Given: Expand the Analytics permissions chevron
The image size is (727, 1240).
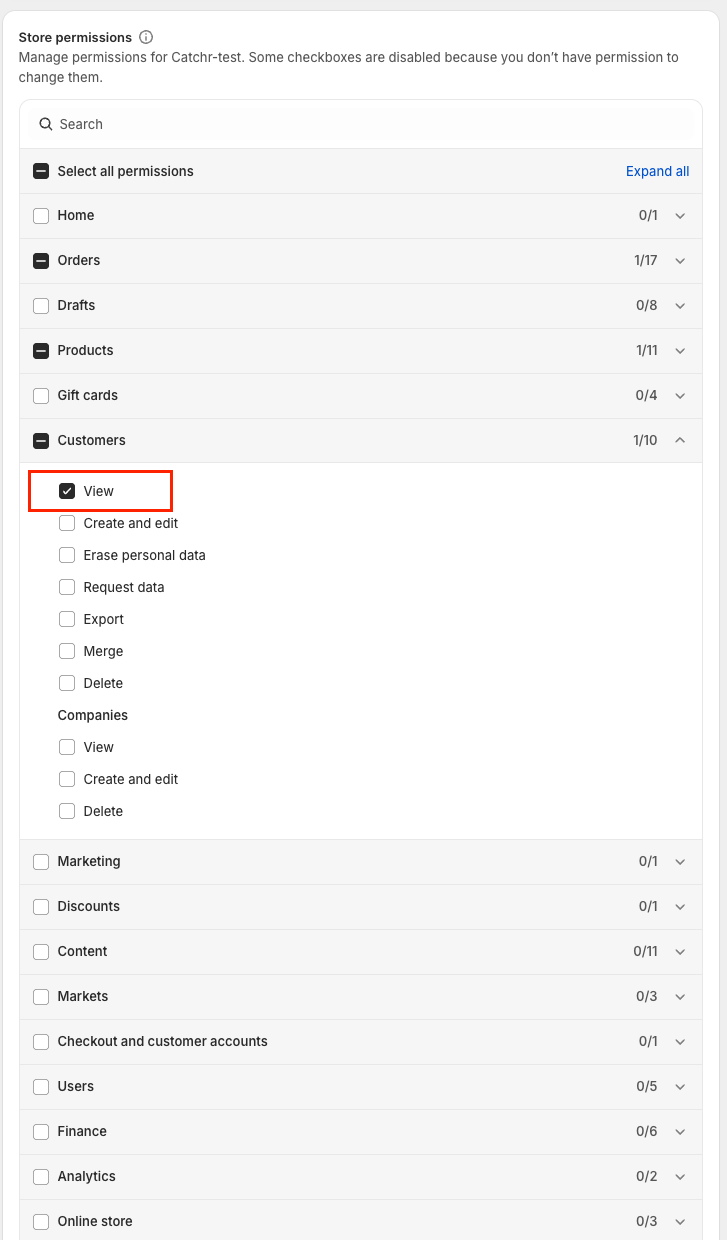Looking at the screenshot, I should [680, 1177].
